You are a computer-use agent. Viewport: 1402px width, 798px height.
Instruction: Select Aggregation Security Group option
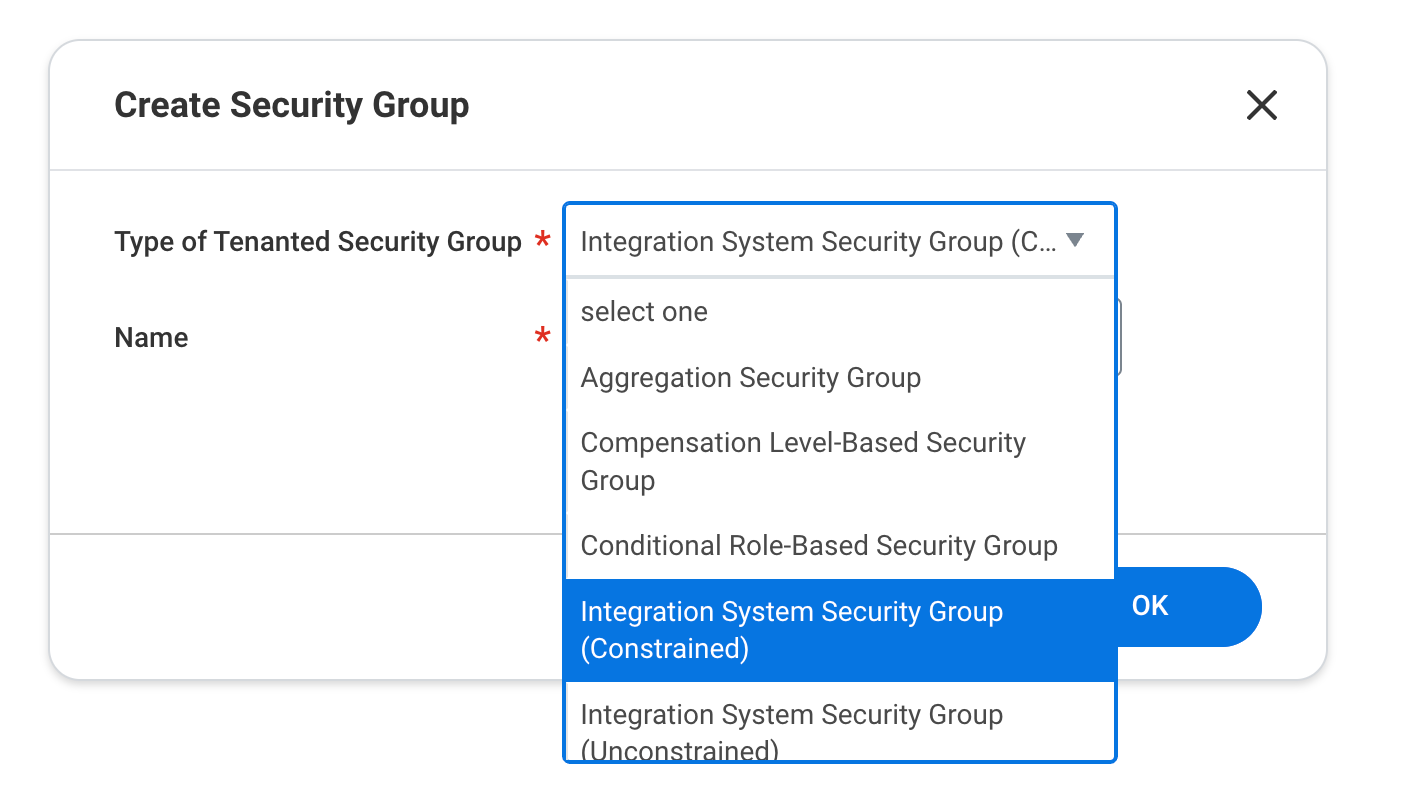(750, 378)
